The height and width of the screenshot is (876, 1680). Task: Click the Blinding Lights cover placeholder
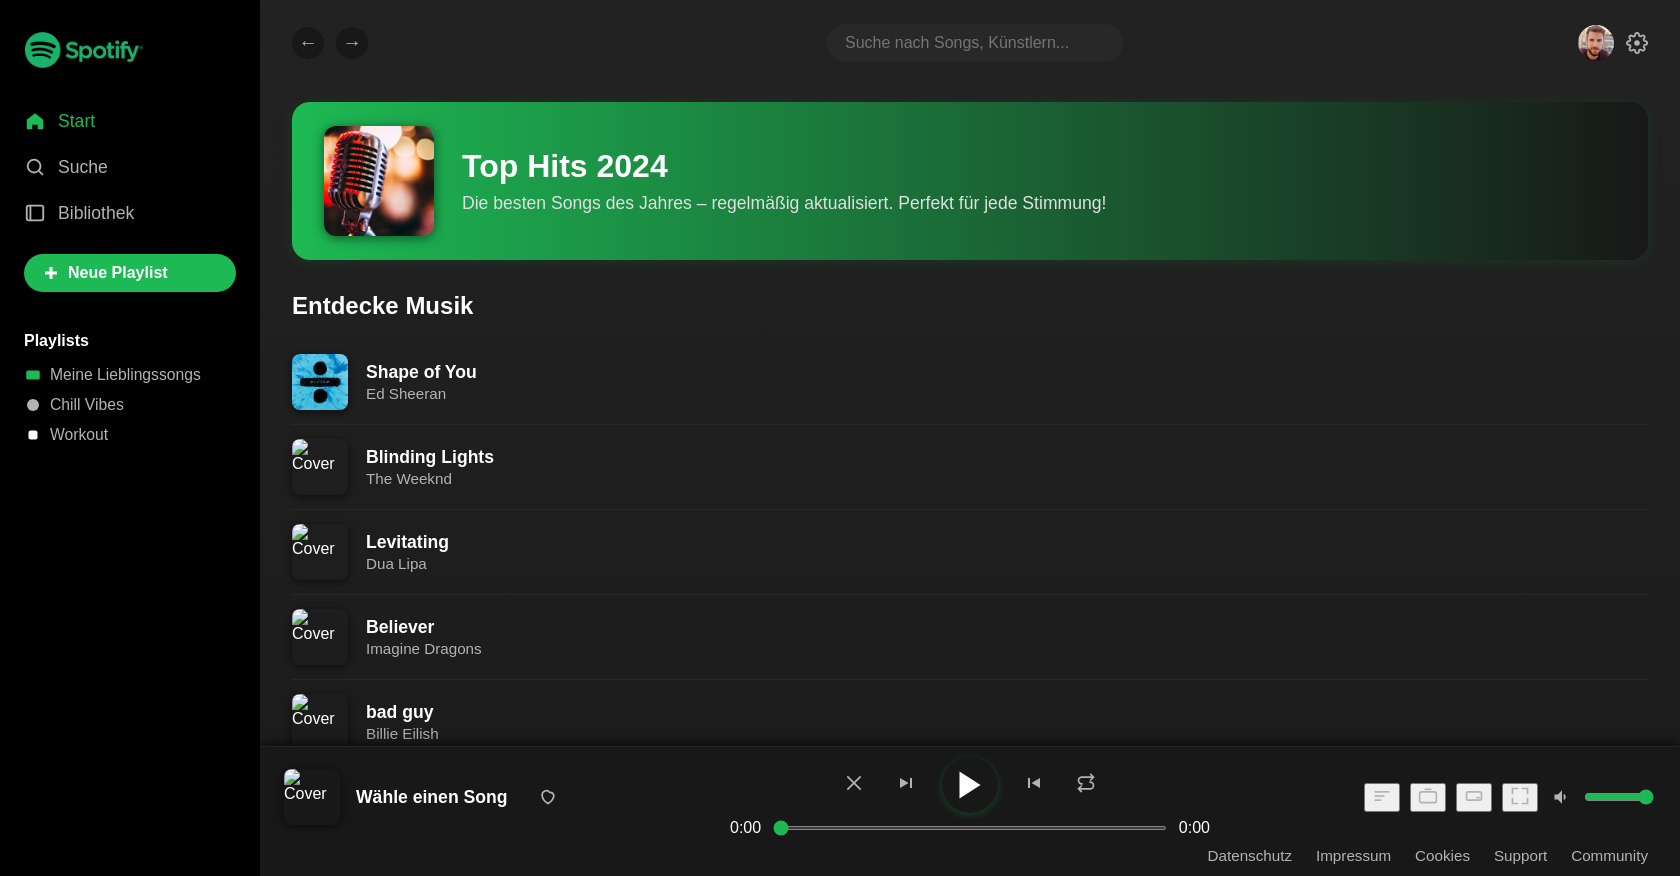click(x=320, y=467)
